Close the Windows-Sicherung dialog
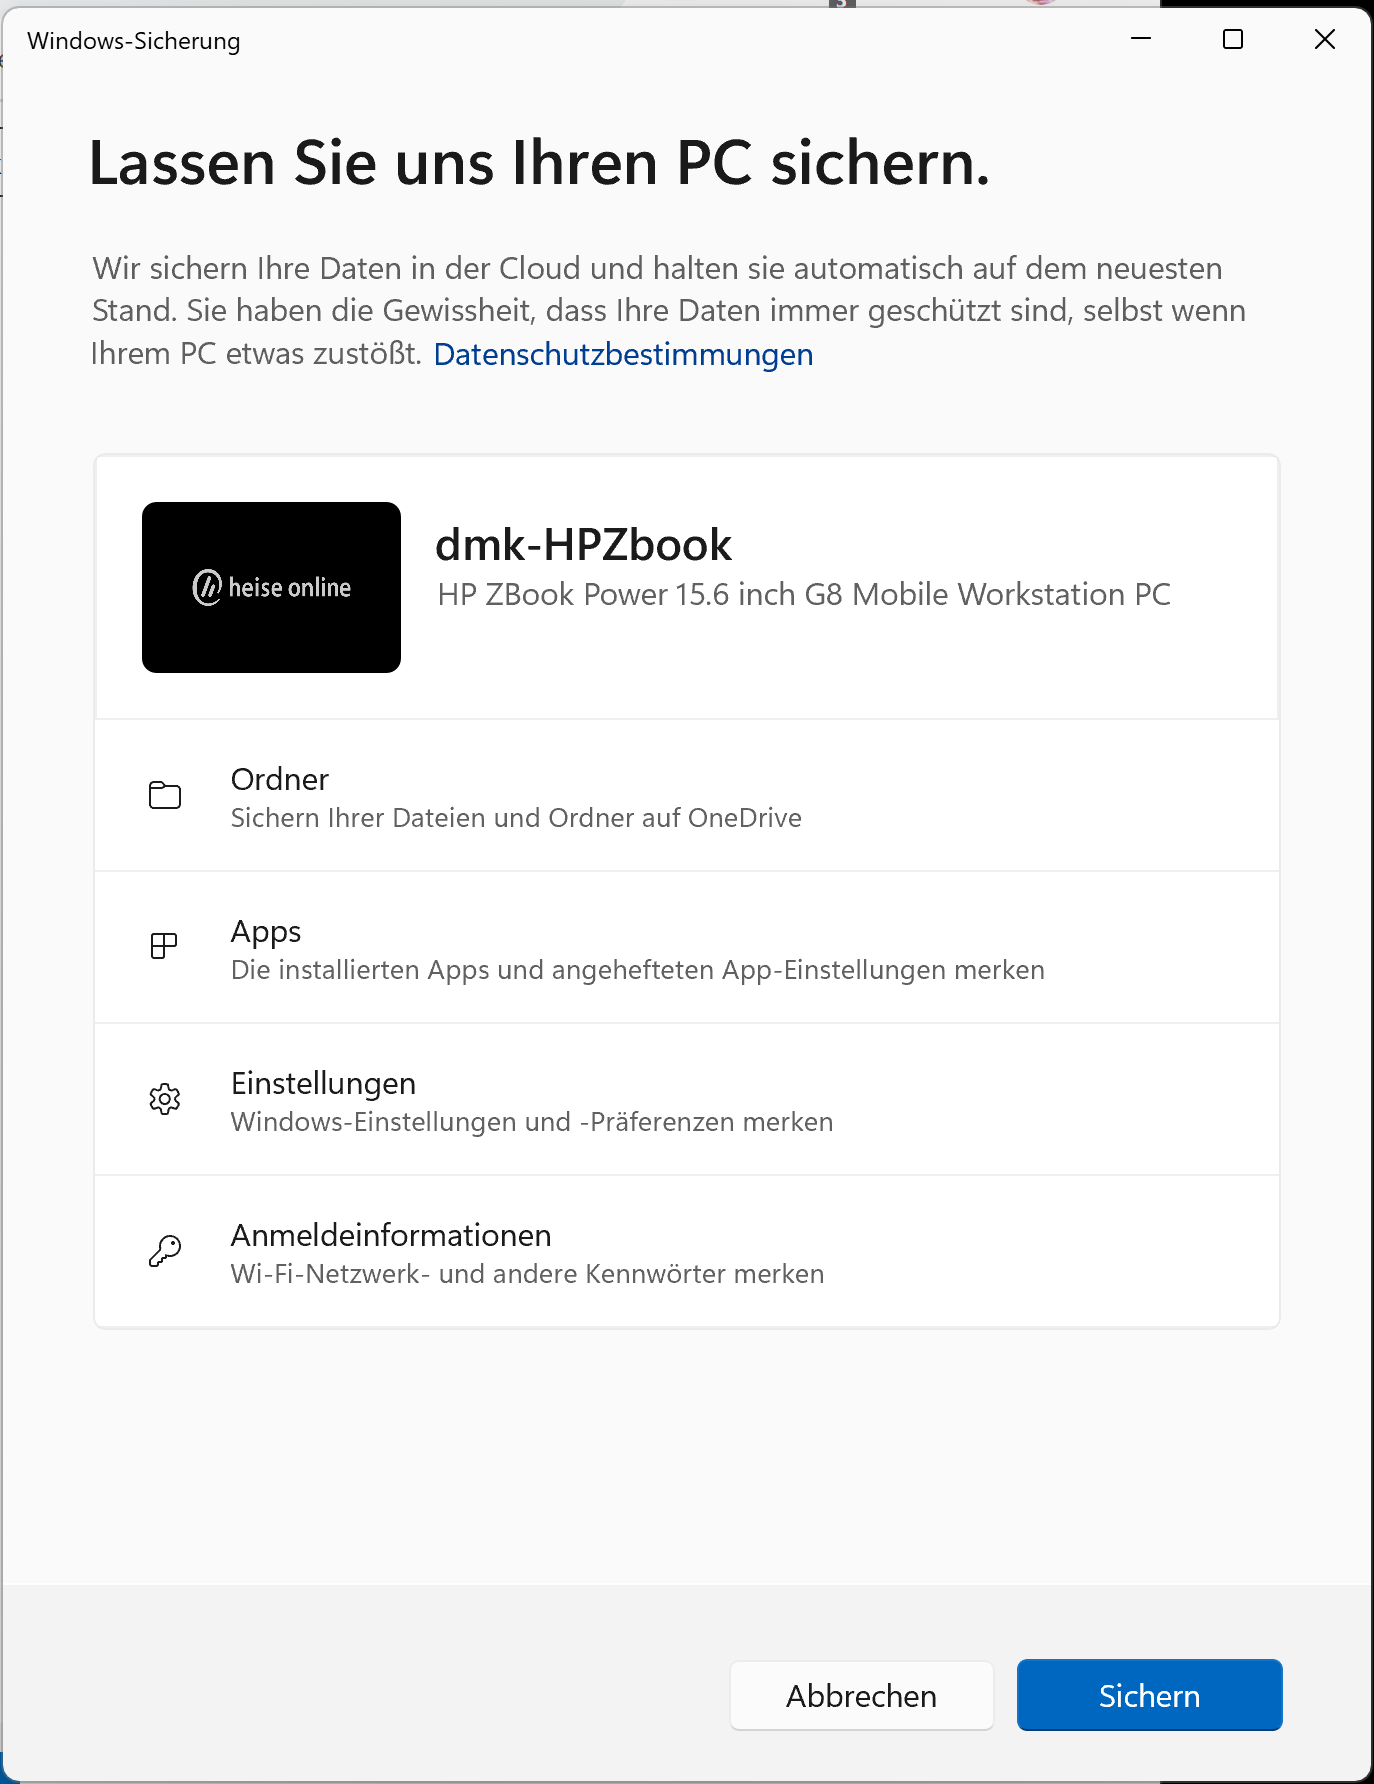 click(1325, 39)
